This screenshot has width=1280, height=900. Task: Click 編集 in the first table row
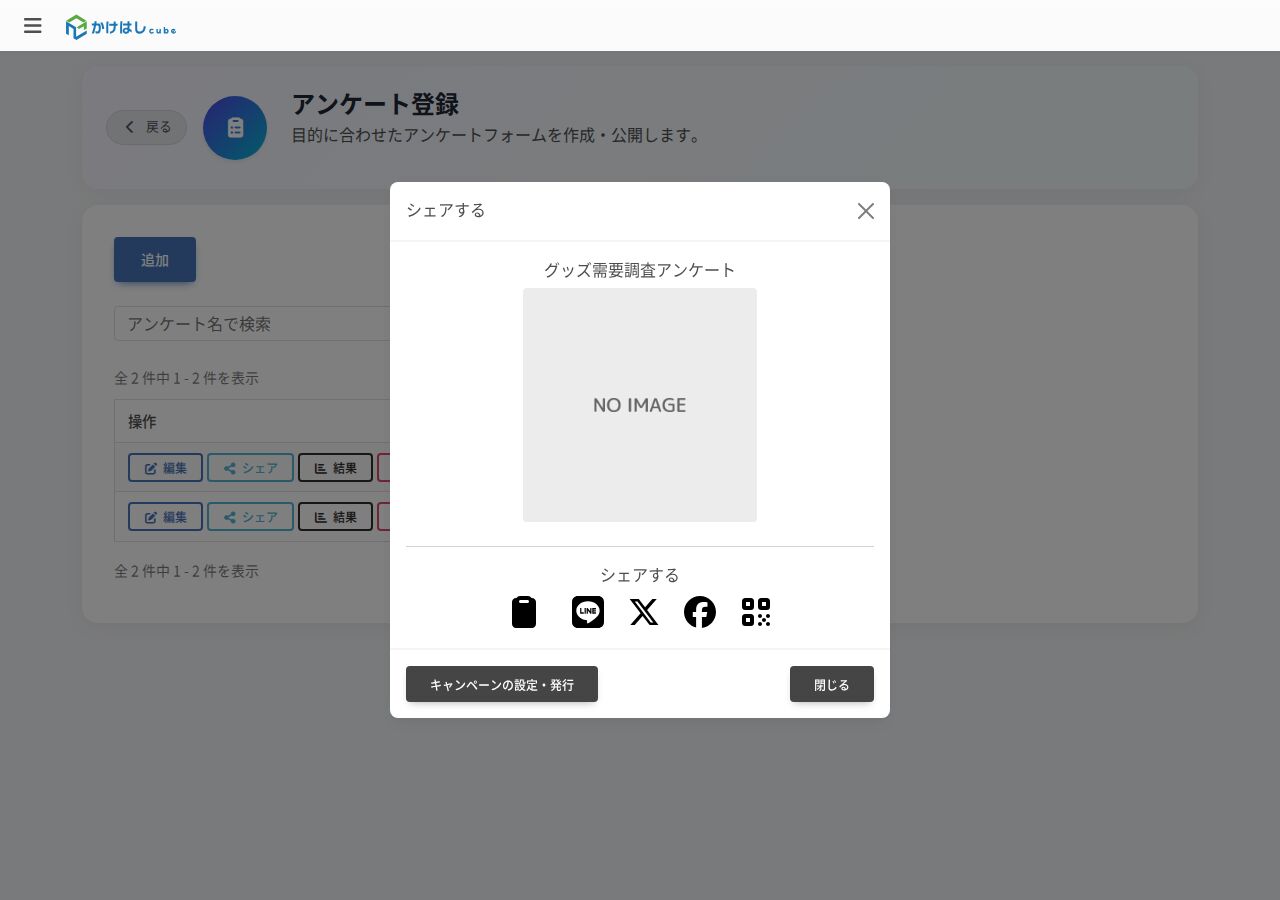click(x=165, y=468)
